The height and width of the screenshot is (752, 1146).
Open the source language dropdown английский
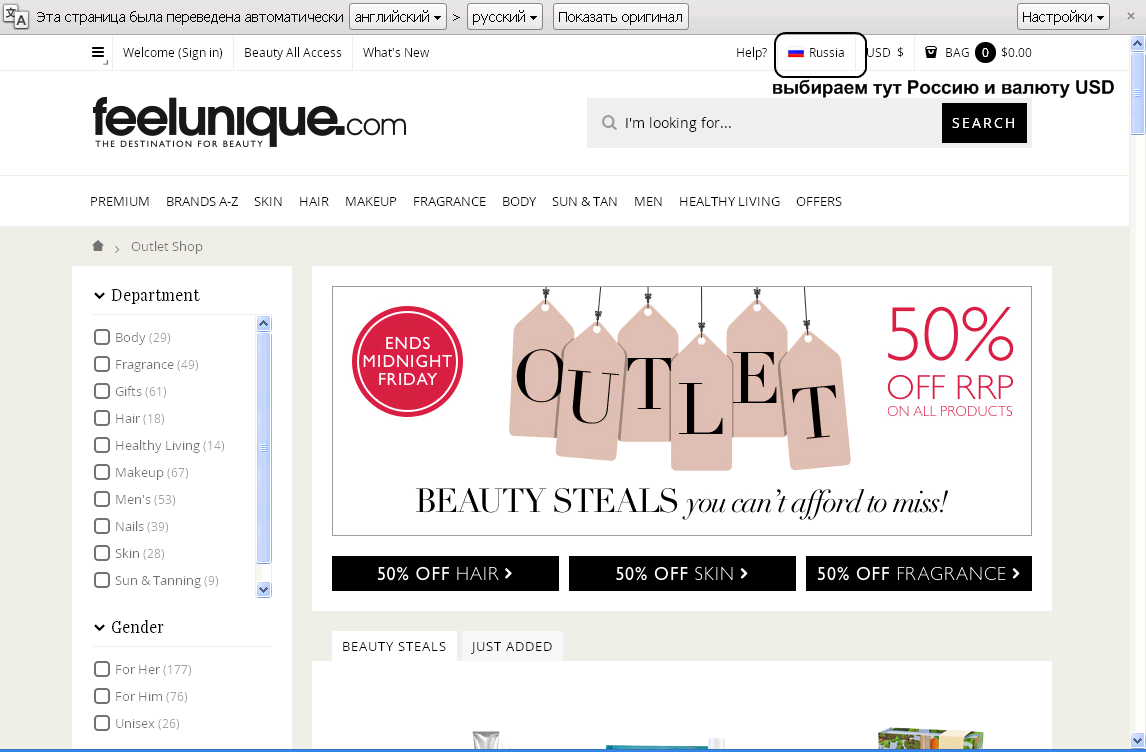[398, 17]
